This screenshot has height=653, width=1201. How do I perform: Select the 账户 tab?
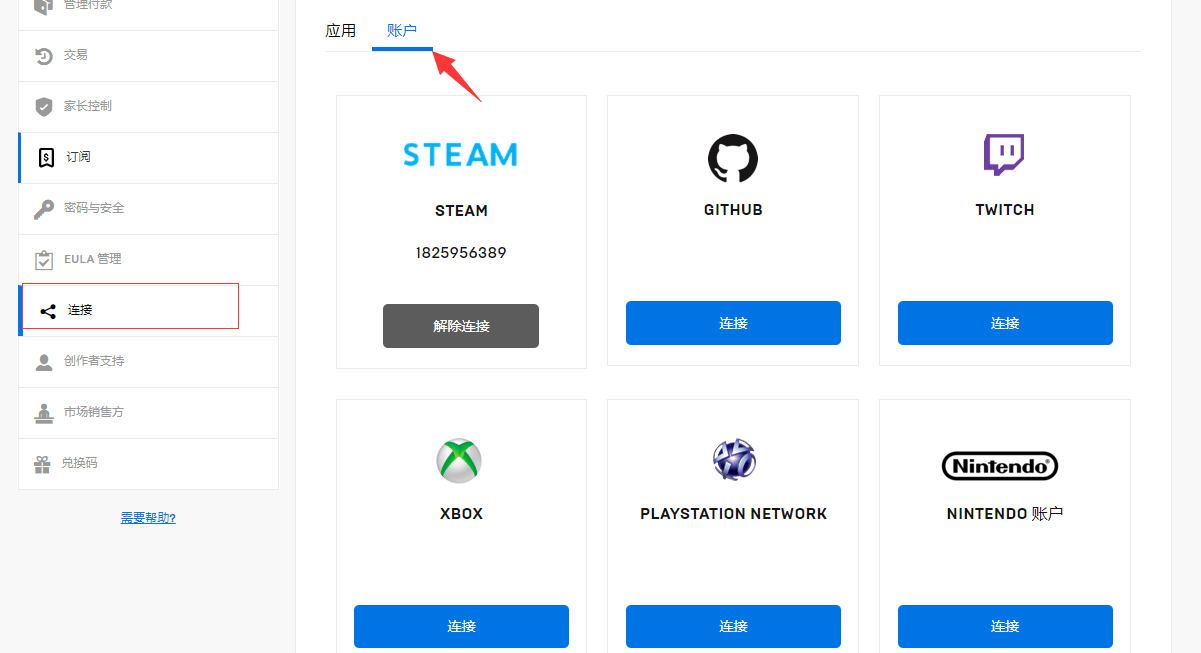coord(402,31)
